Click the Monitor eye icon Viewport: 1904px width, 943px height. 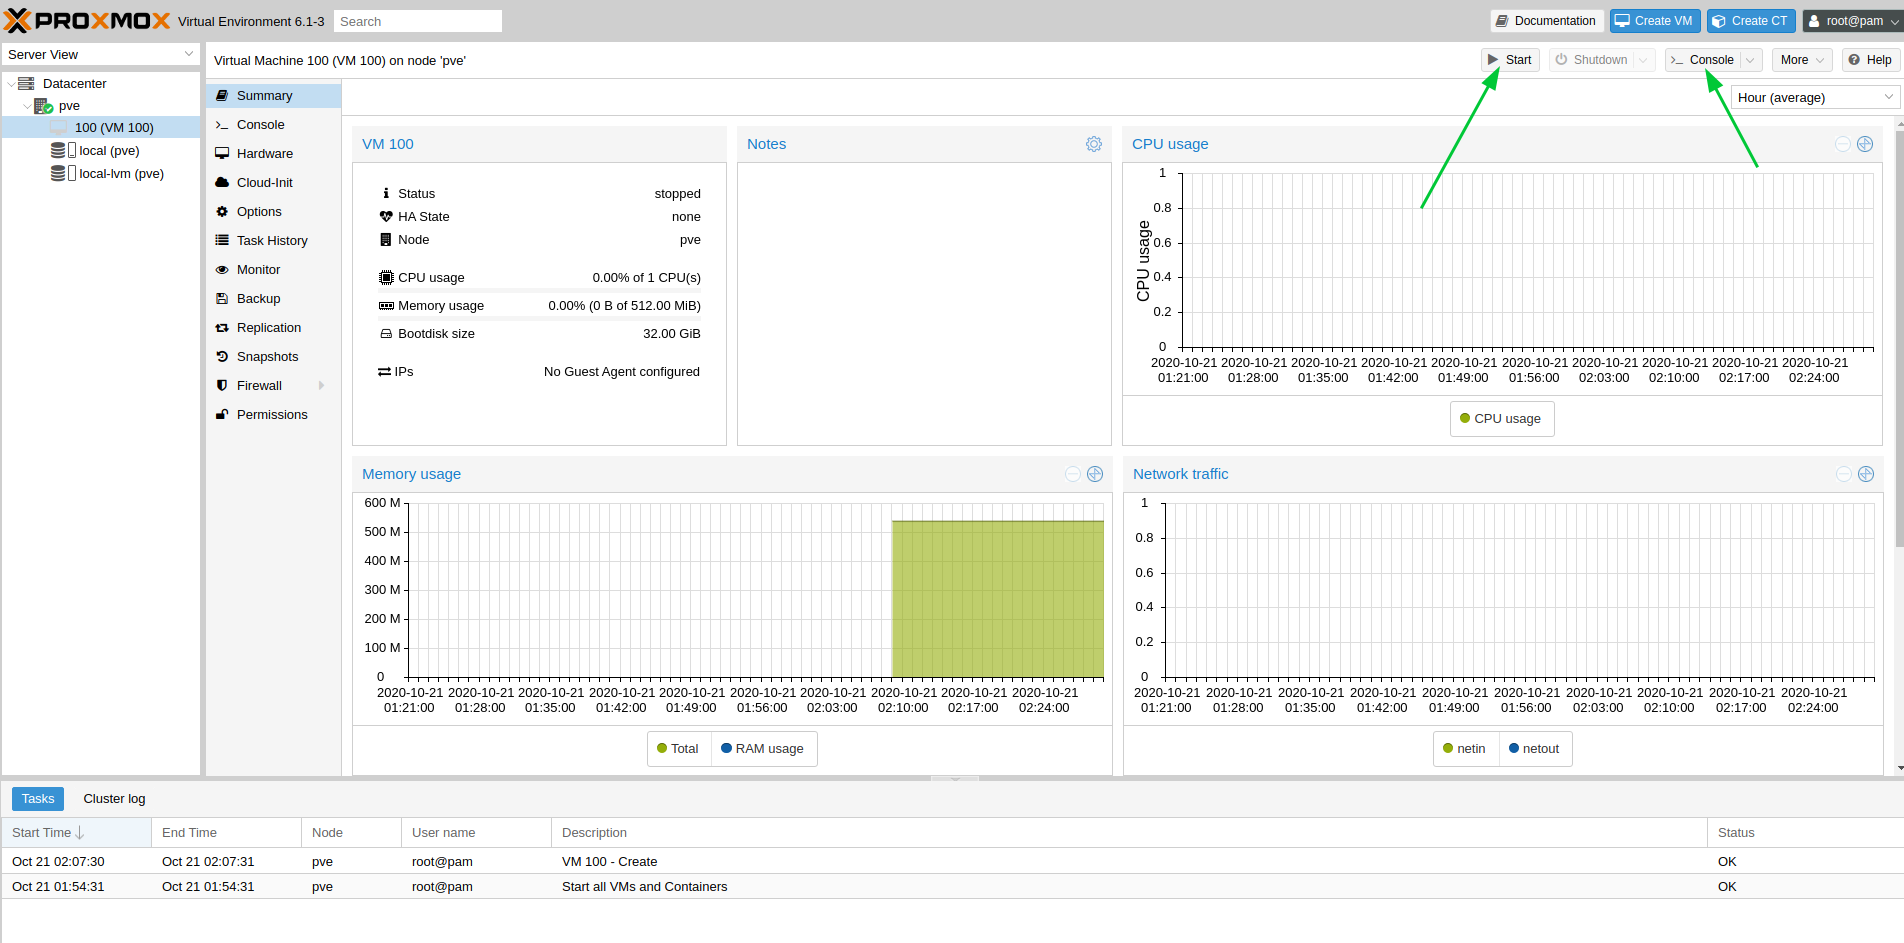[222, 269]
